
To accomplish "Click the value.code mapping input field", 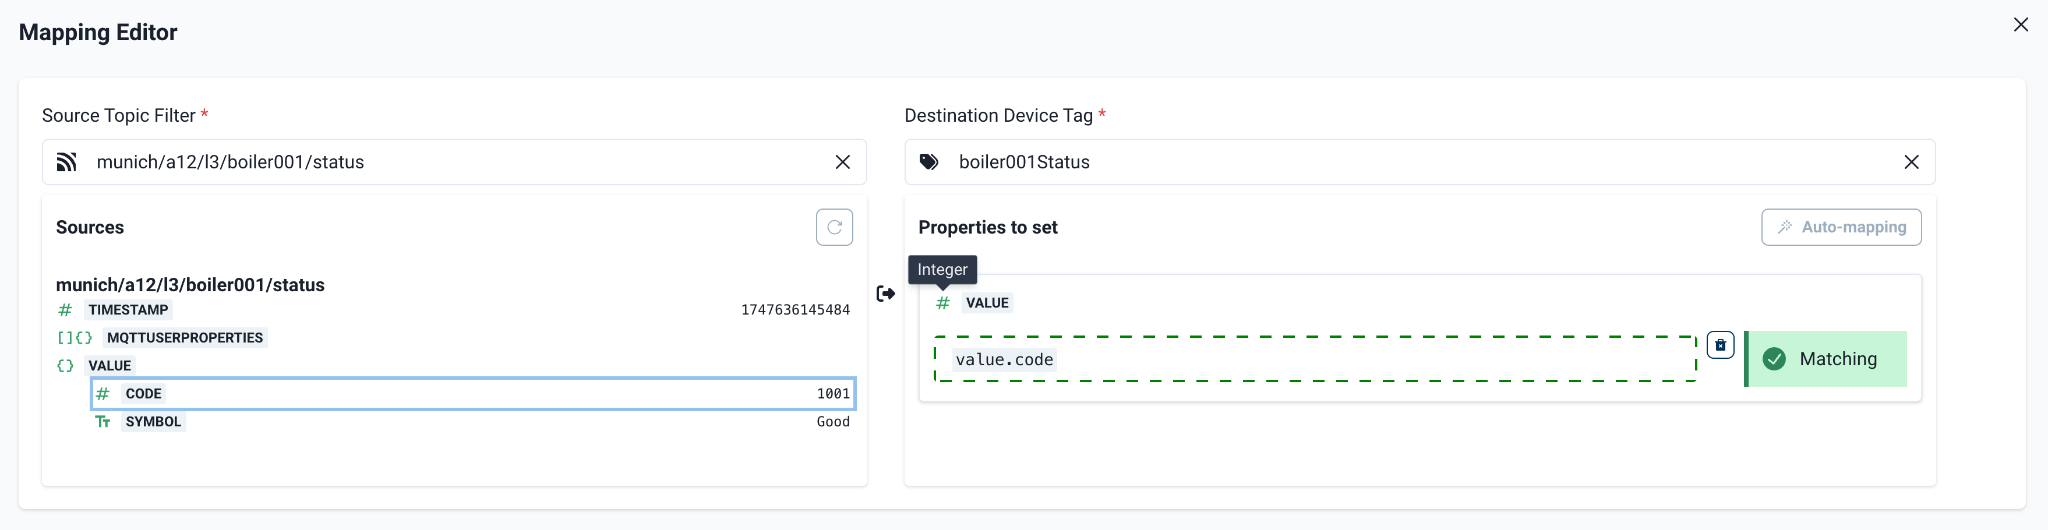I will pyautogui.click(x=1314, y=359).
